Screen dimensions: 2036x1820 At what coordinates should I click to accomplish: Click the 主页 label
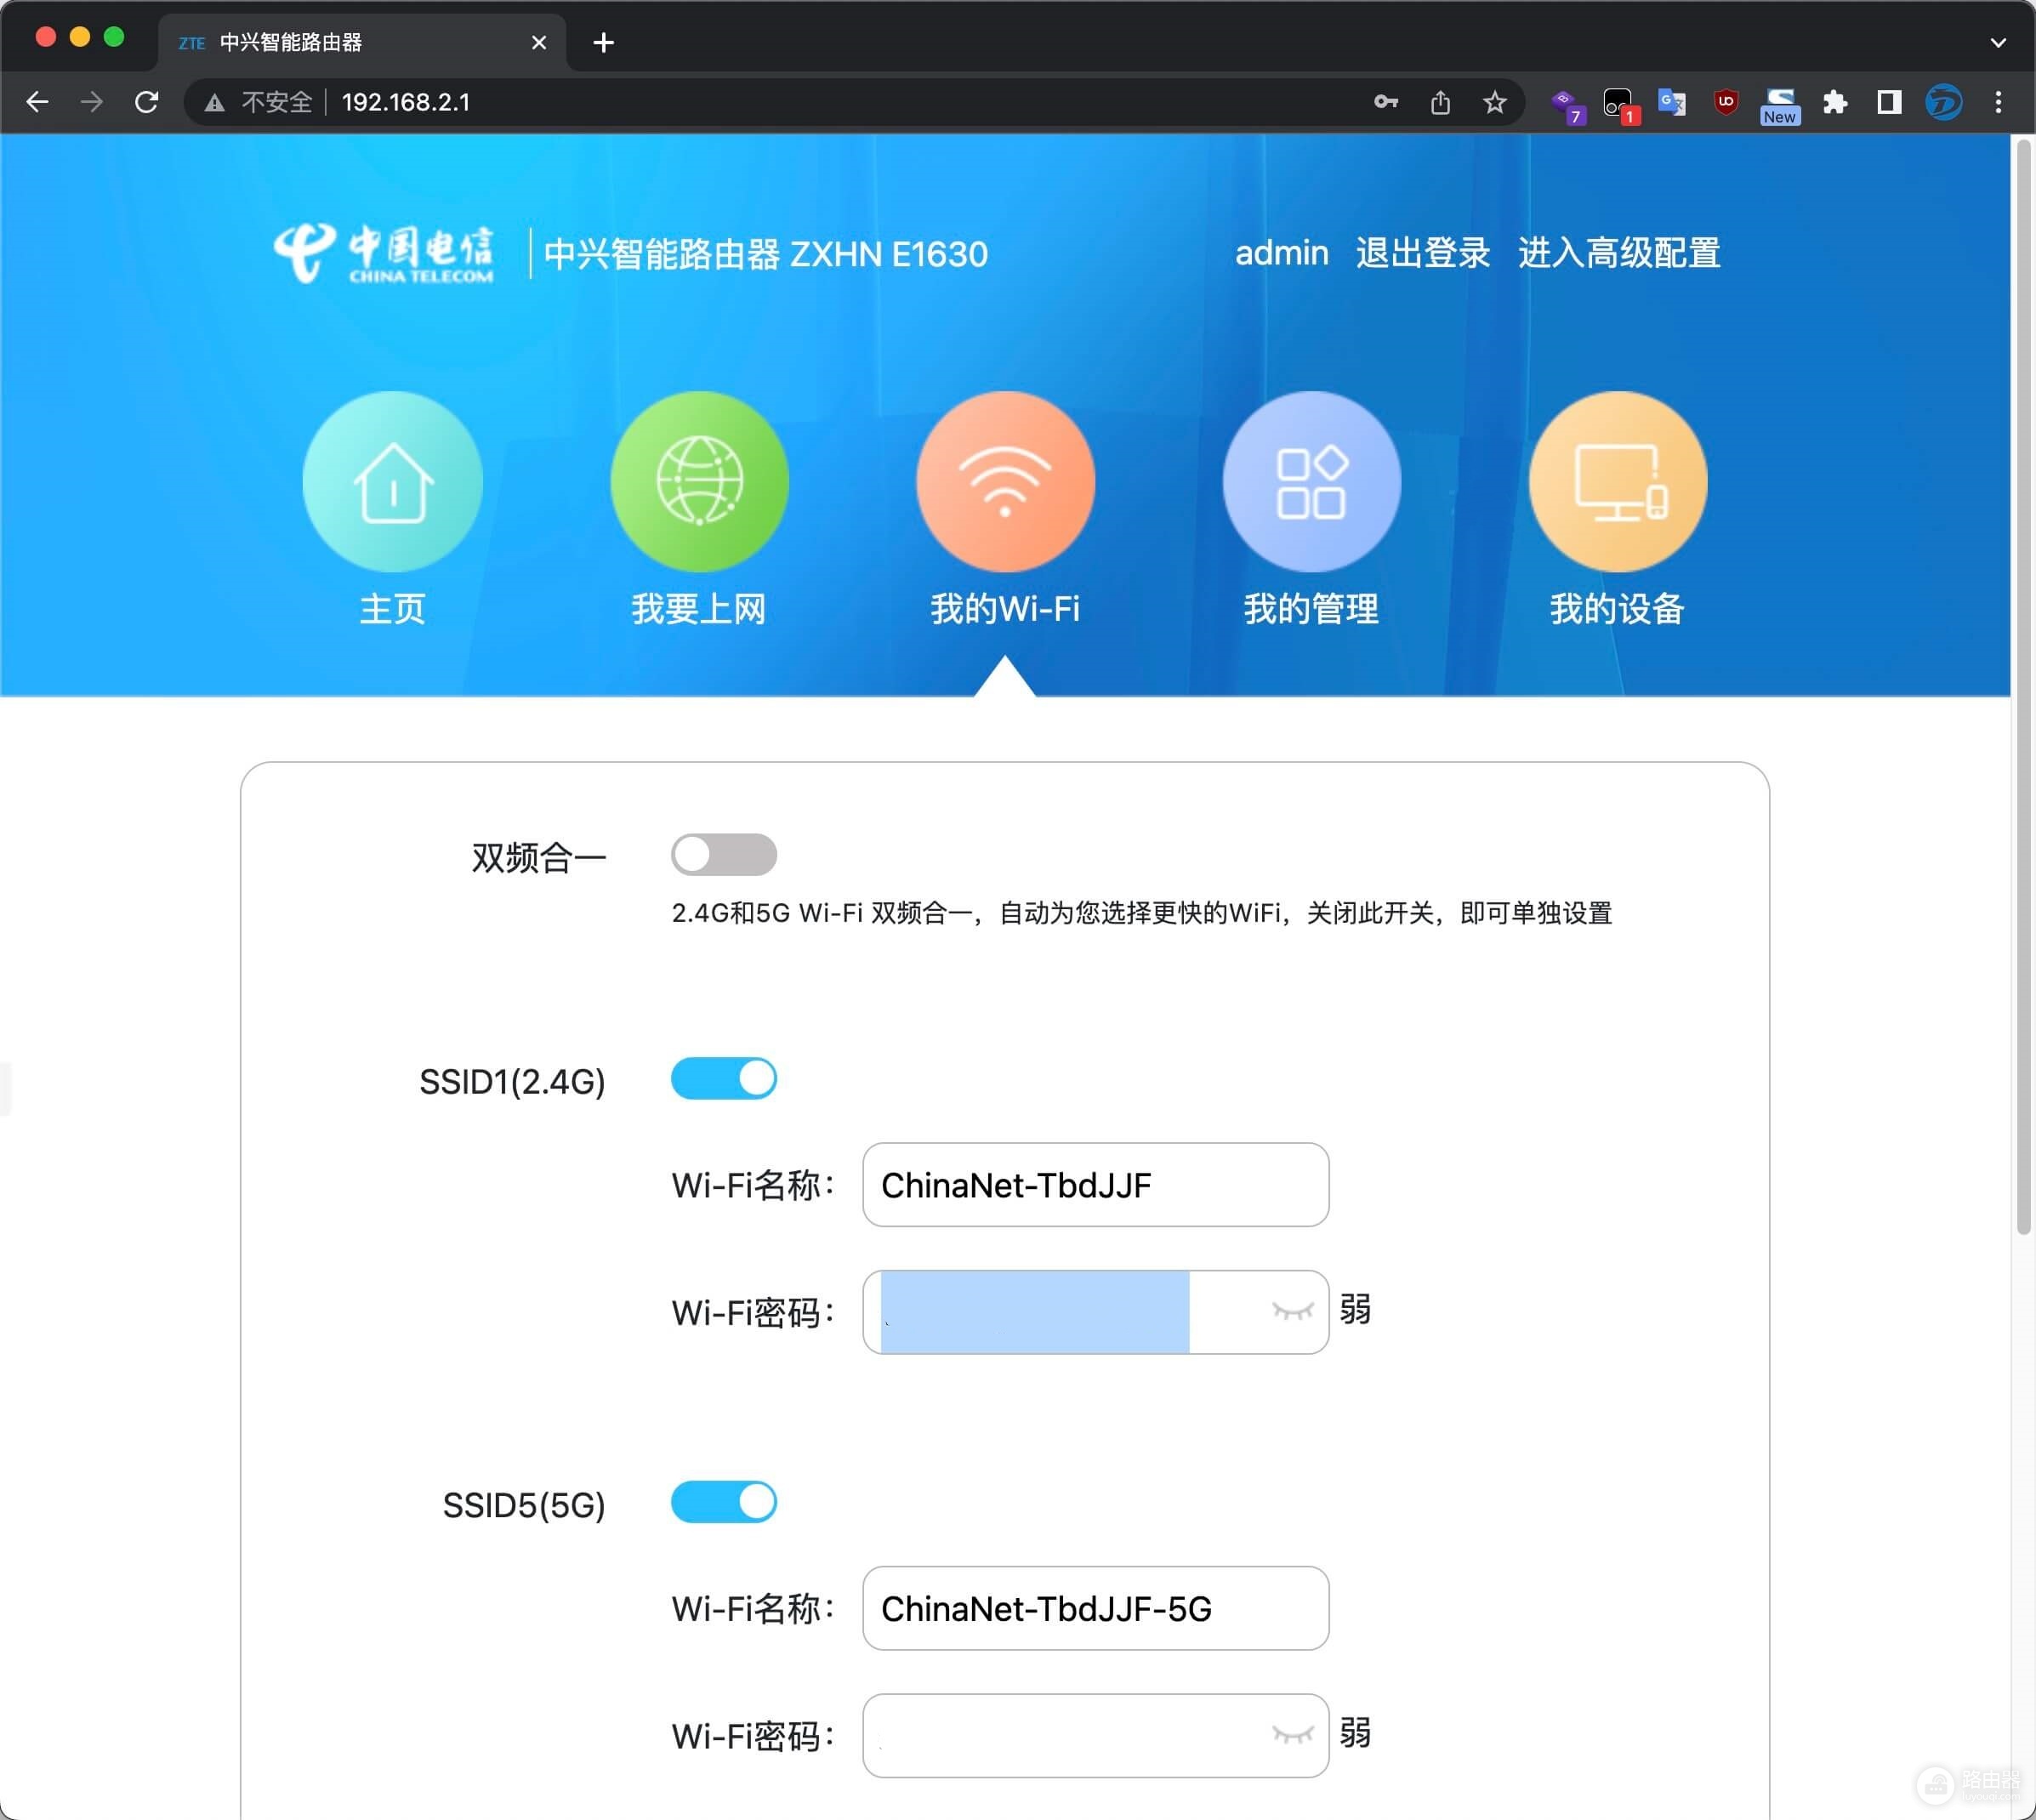click(393, 609)
